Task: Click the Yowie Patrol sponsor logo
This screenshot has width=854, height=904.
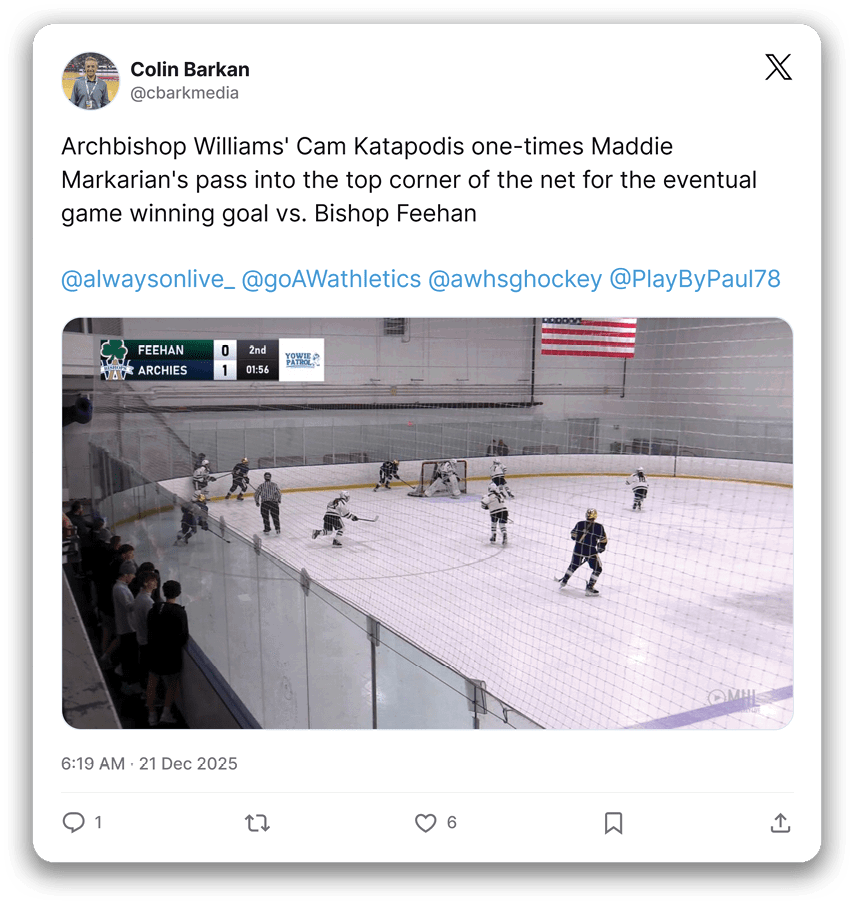Action: click(x=302, y=360)
